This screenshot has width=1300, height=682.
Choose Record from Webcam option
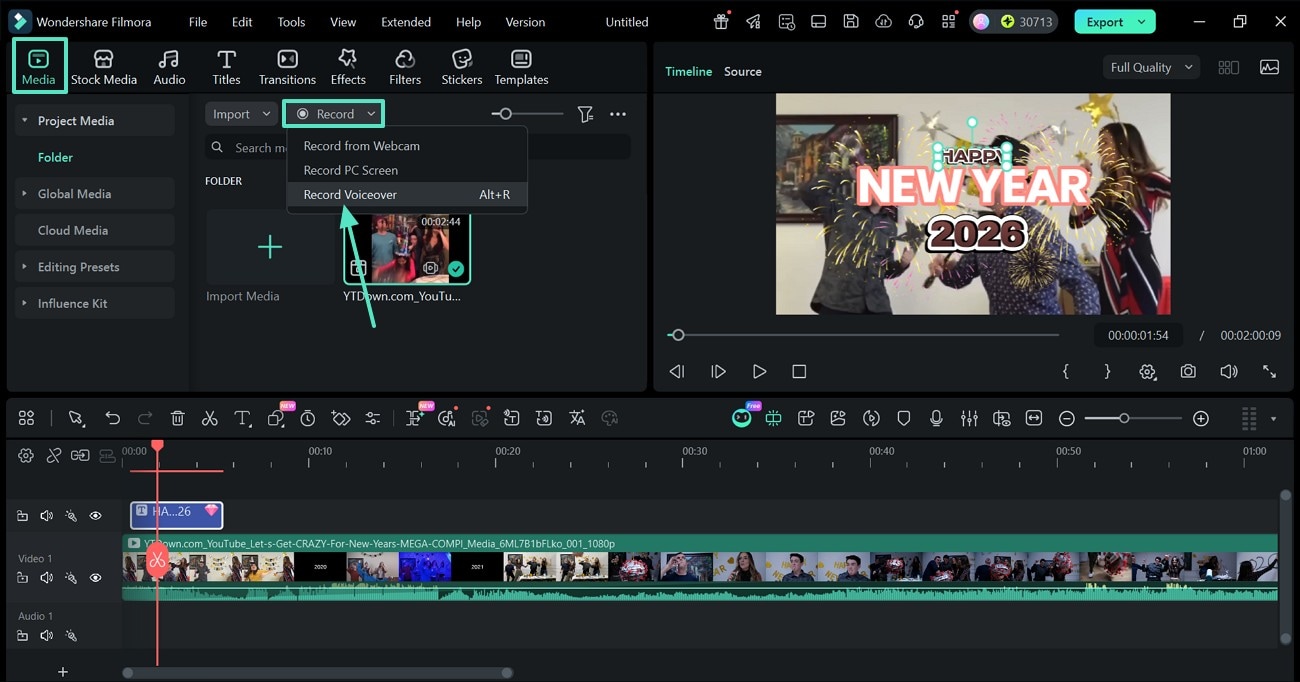[407, 146]
